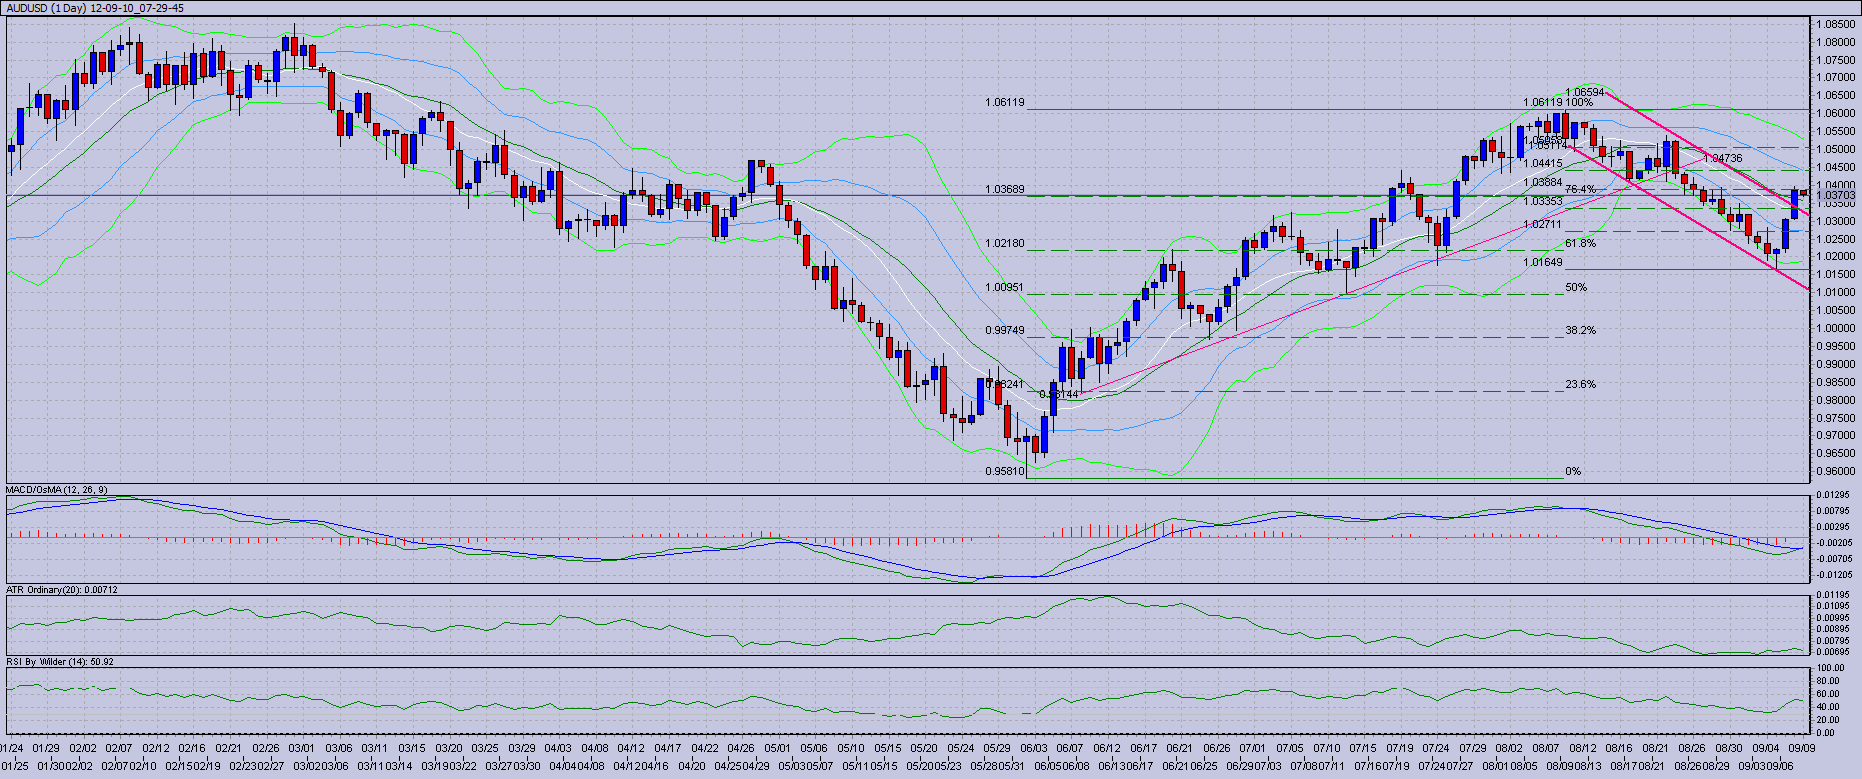Screen dimensions: 1862x779
Task: Select the 1.01649 support level label
Action: (1543, 262)
